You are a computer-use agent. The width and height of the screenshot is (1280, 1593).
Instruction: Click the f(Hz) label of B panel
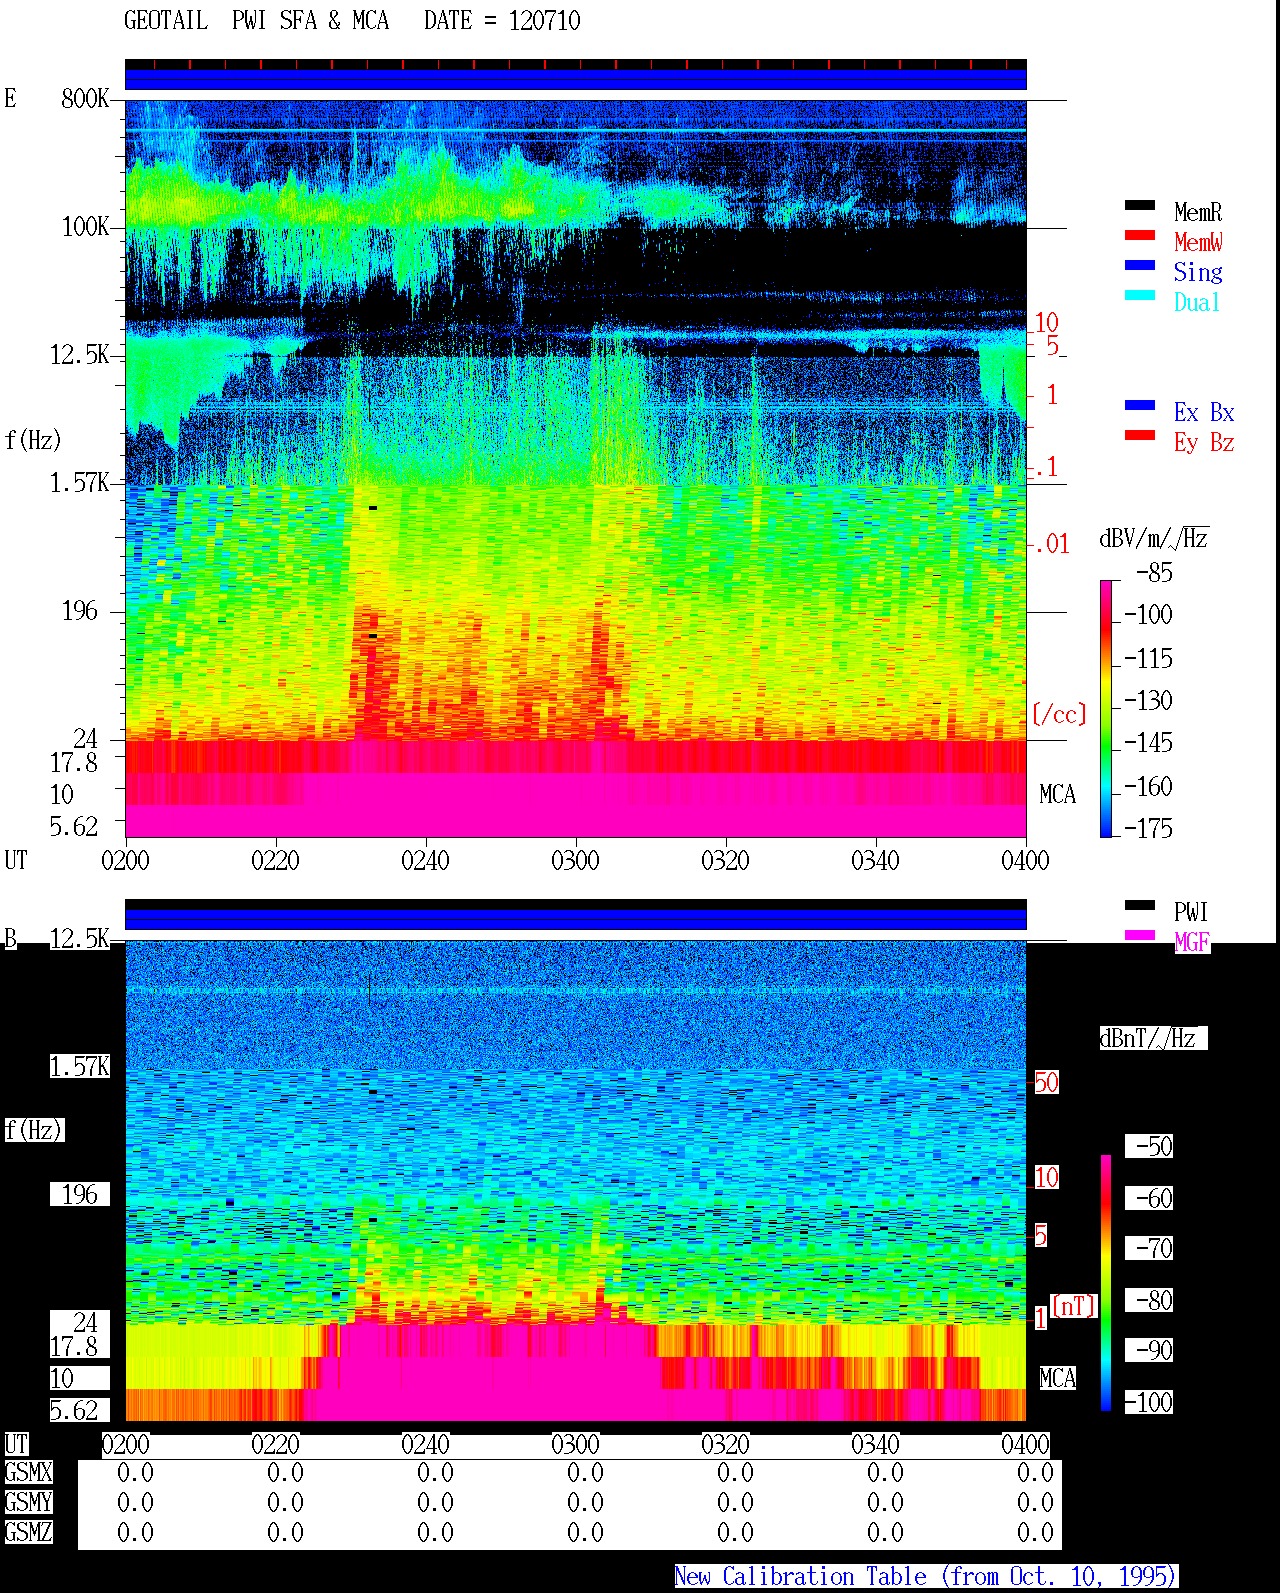click(33, 1130)
